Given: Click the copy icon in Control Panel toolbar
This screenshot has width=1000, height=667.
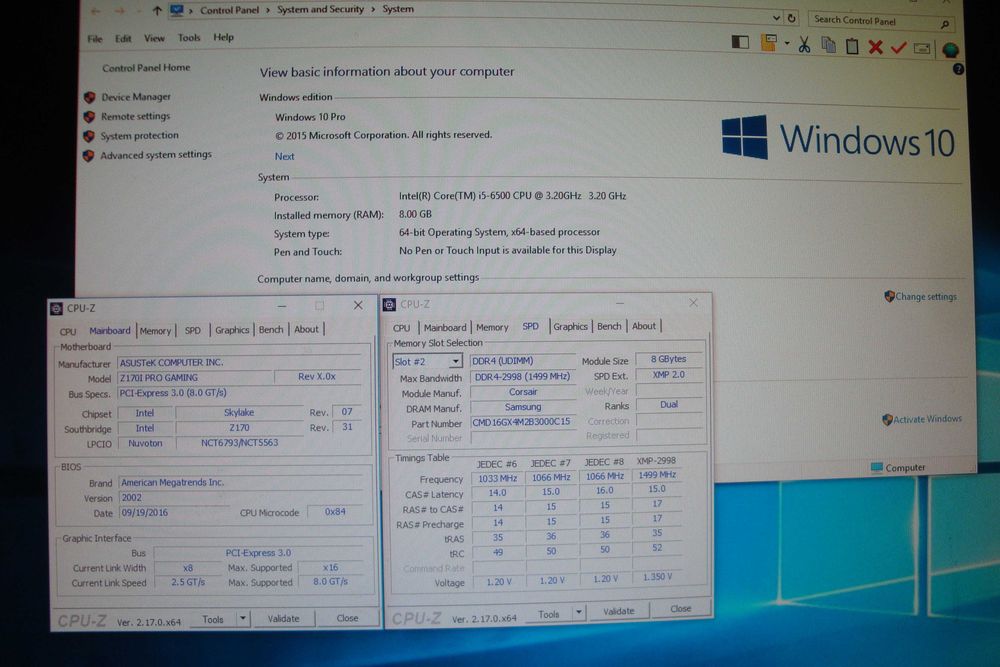Looking at the screenshot, I should tap(828, 45).
